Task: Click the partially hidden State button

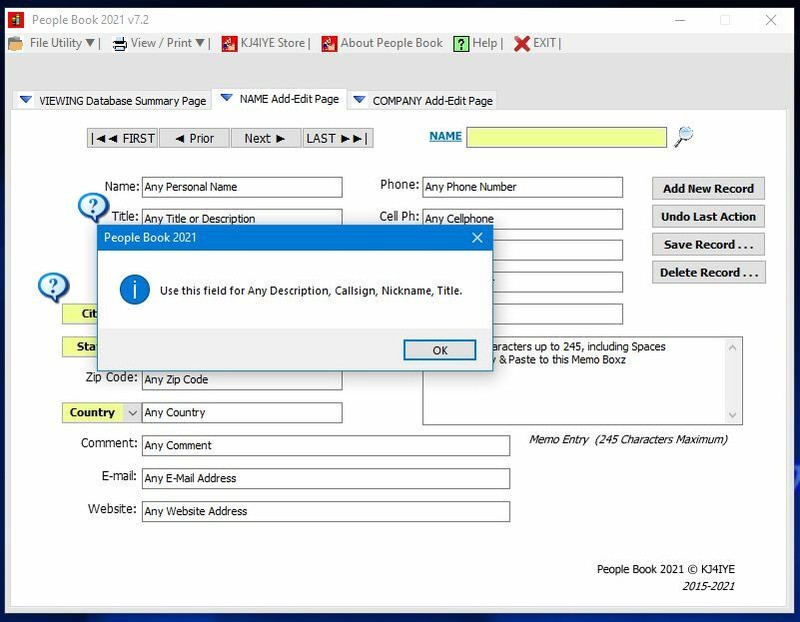Action: [80, 347]
